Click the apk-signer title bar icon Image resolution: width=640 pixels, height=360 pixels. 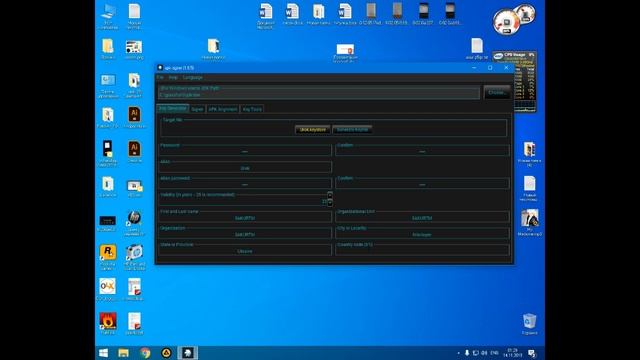click(160, 68)
